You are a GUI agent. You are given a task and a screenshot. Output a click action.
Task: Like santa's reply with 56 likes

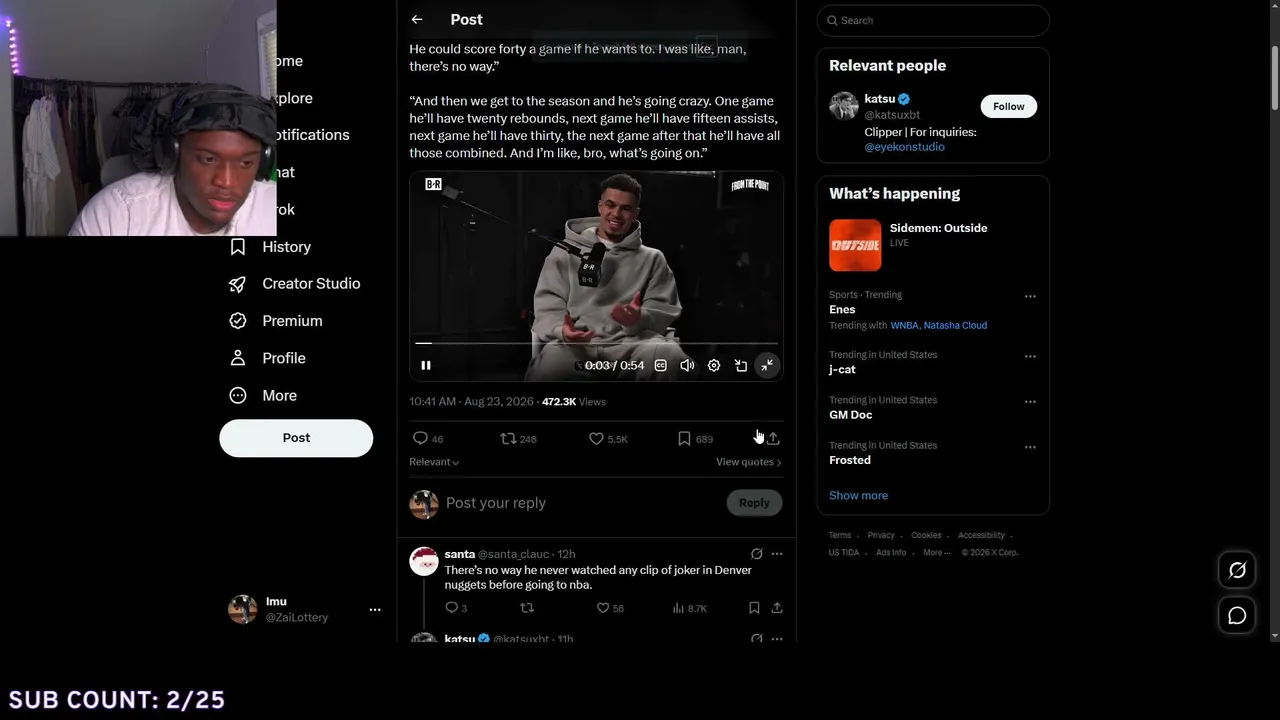click(610, 608)
